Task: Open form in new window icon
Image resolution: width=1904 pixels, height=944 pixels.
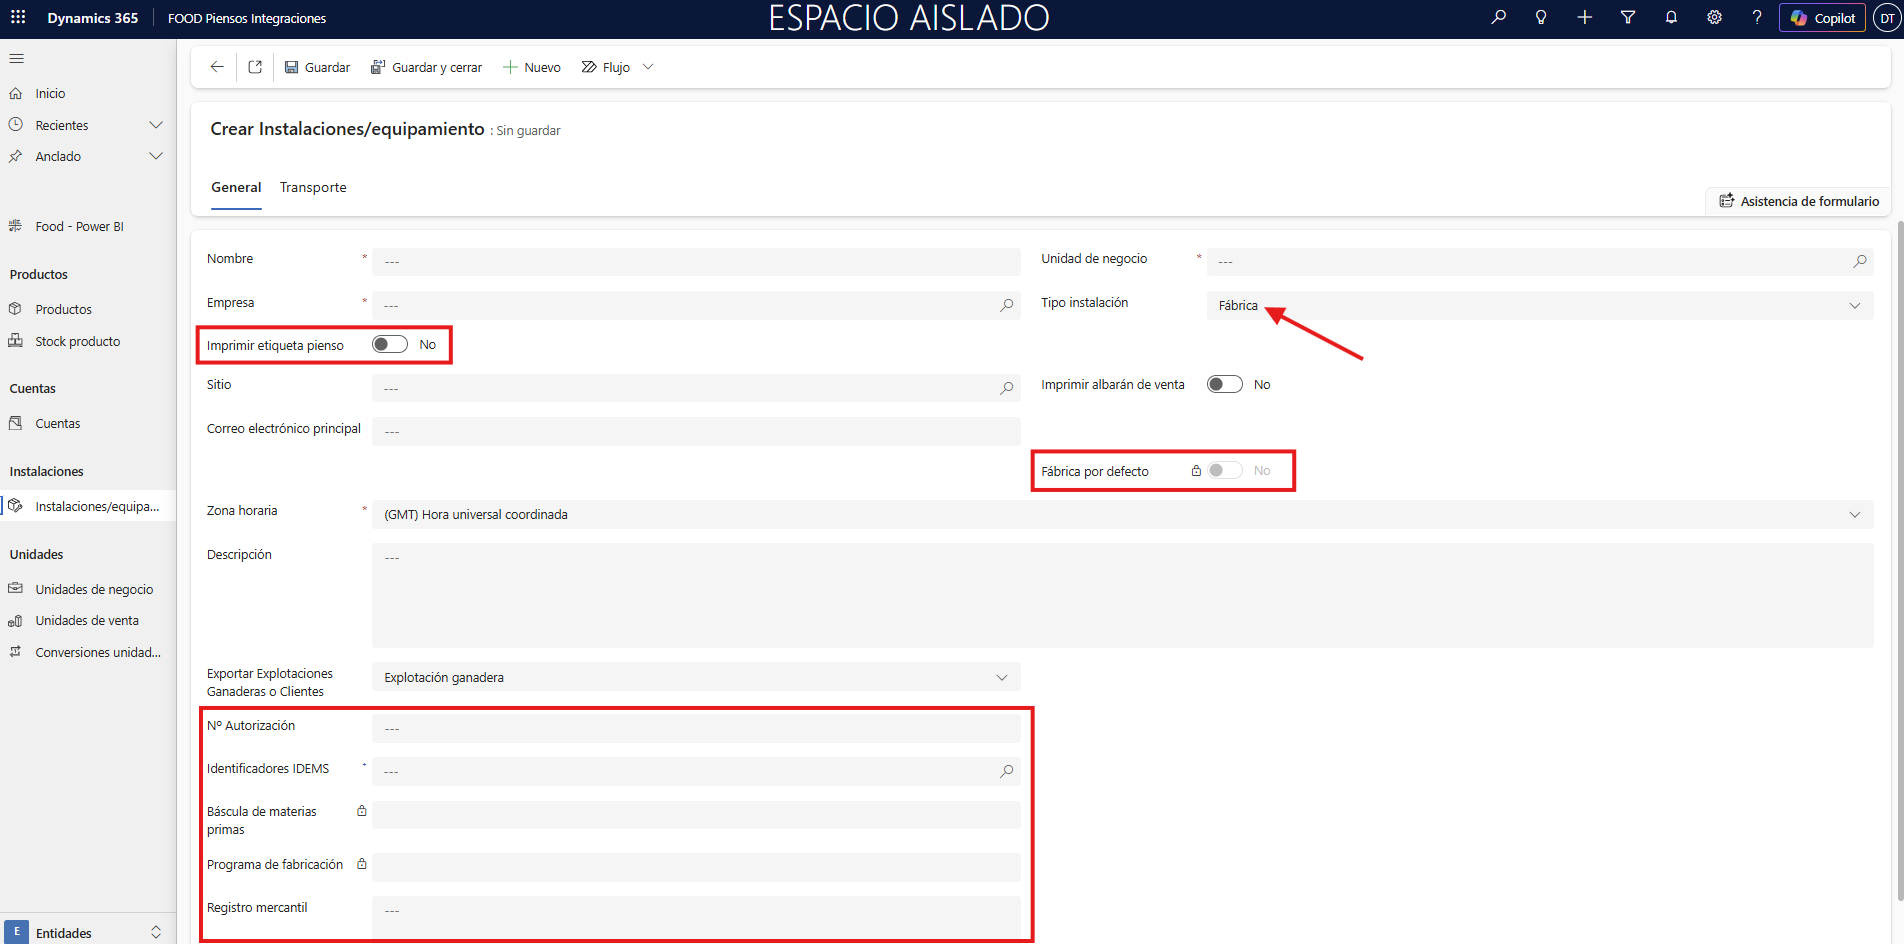Action: [x=255, y=67]
